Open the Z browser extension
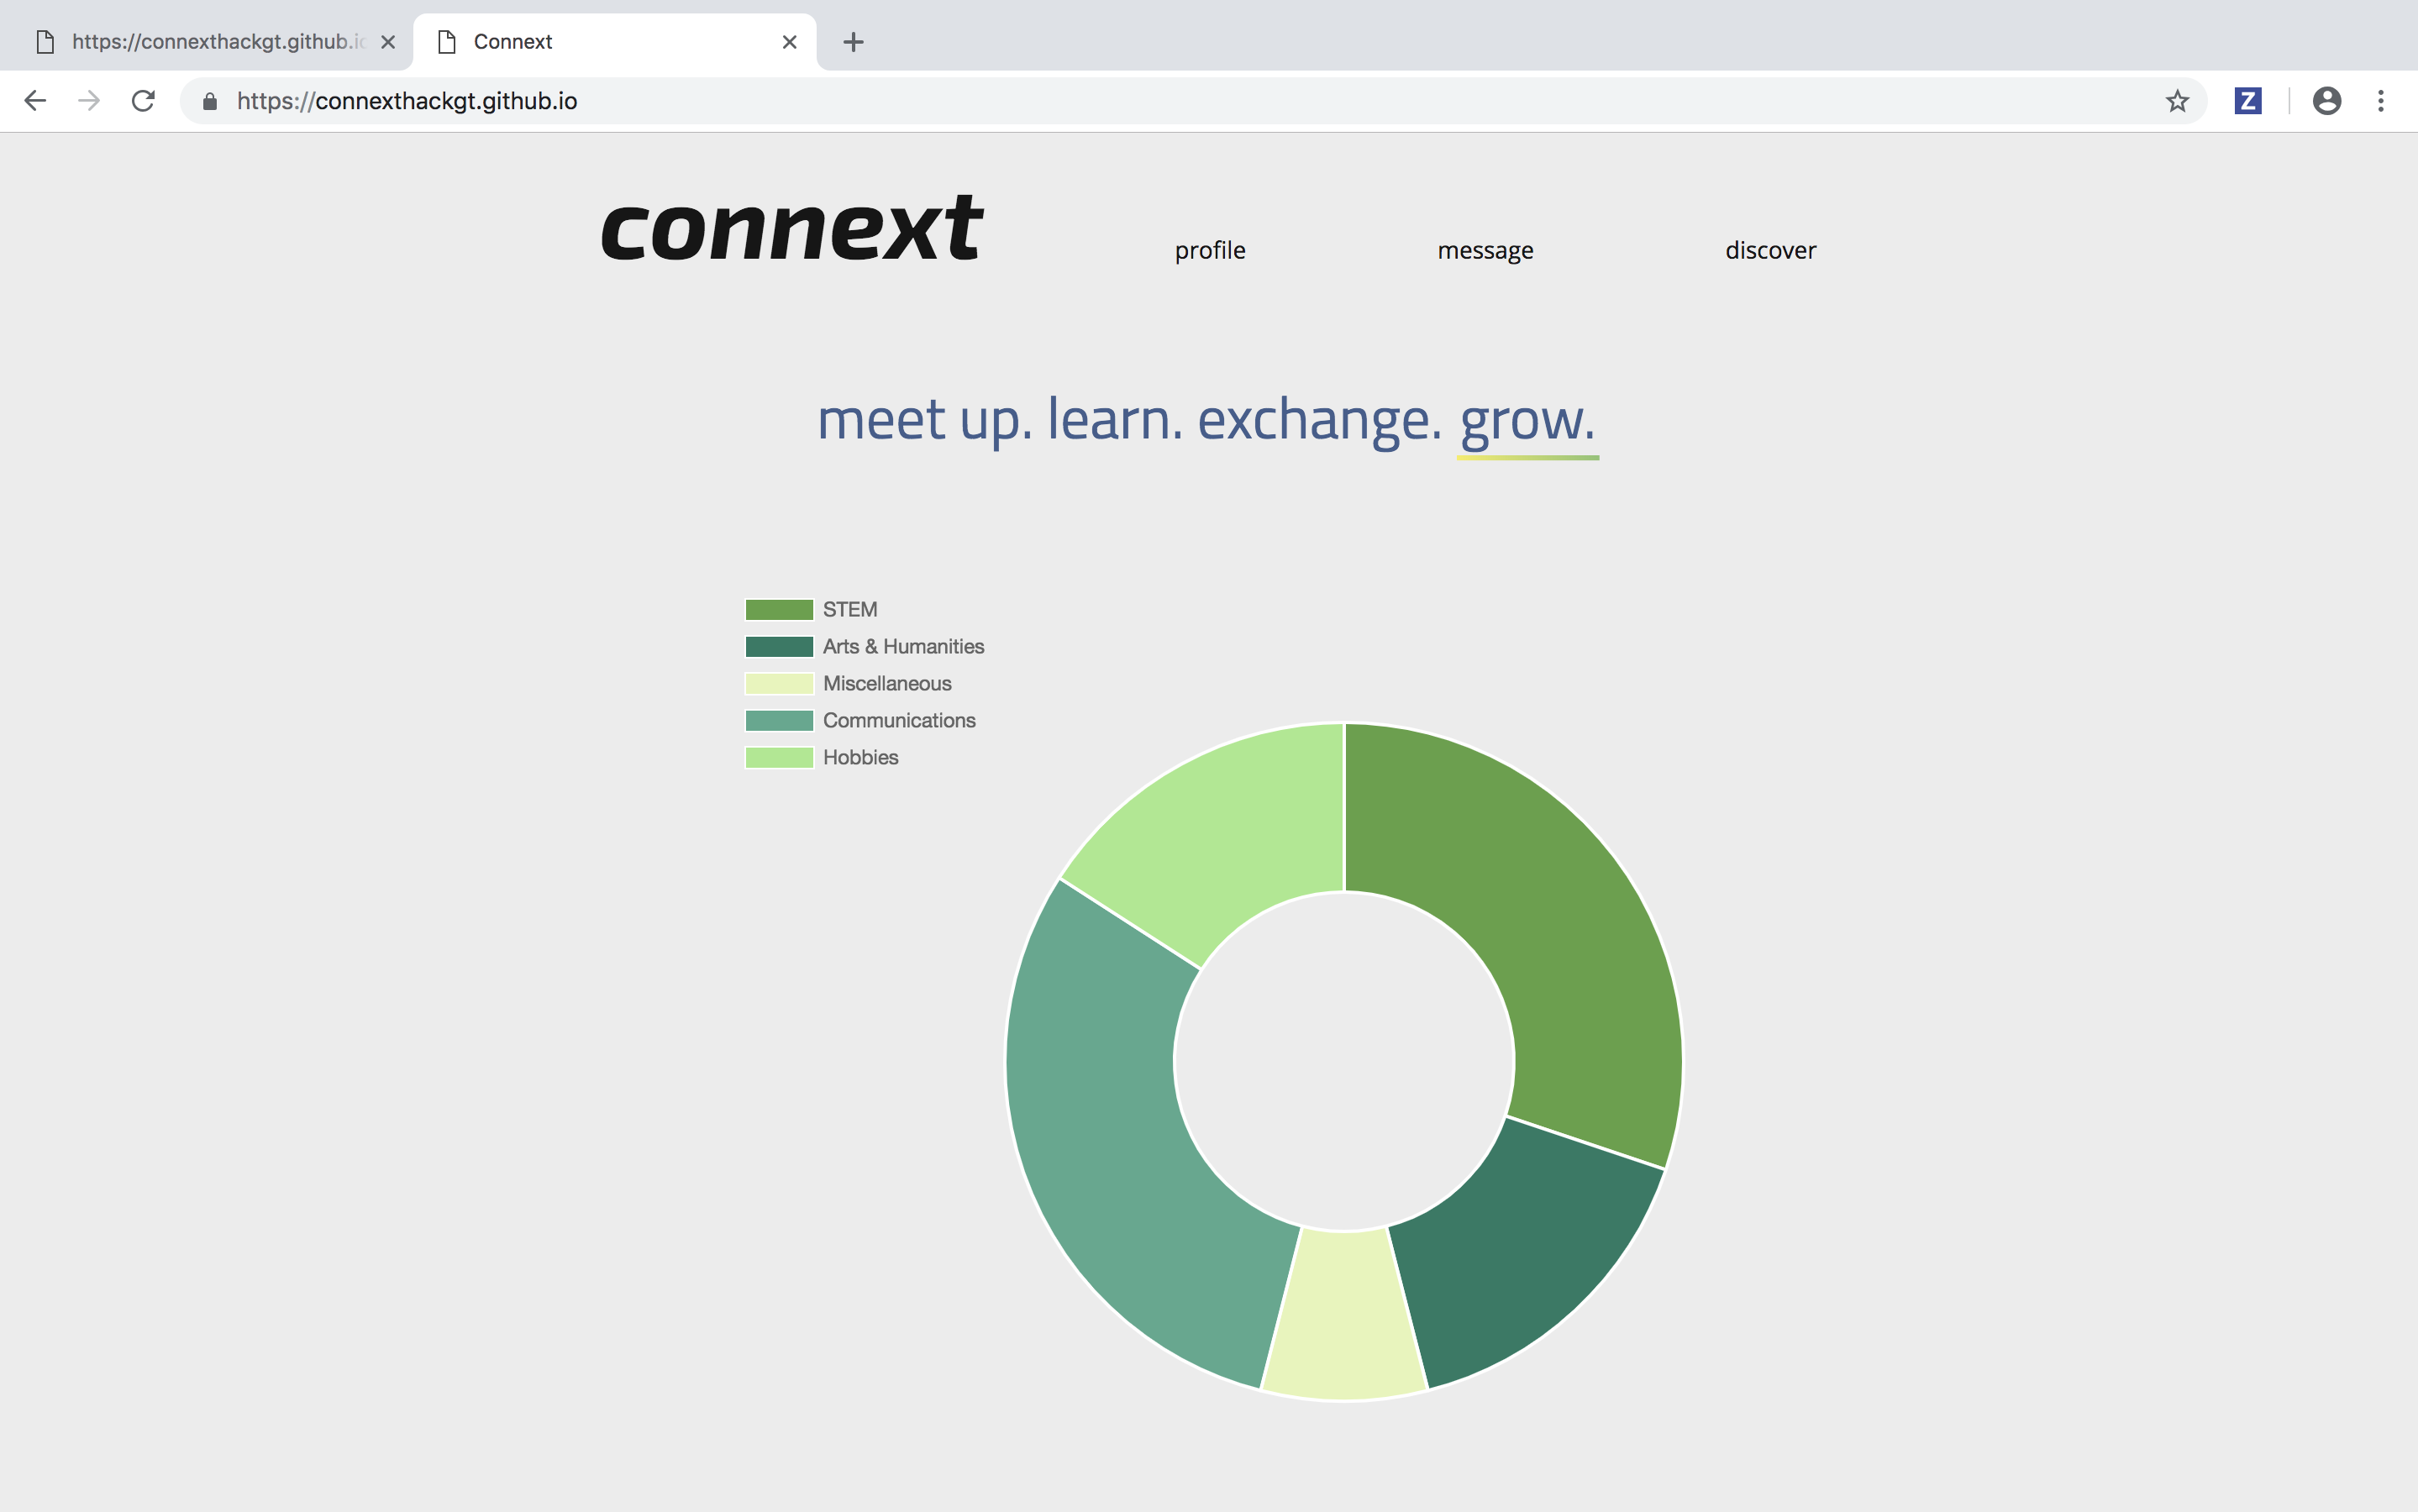This screenshot has height=1512, width=2418. (2247, 101)
